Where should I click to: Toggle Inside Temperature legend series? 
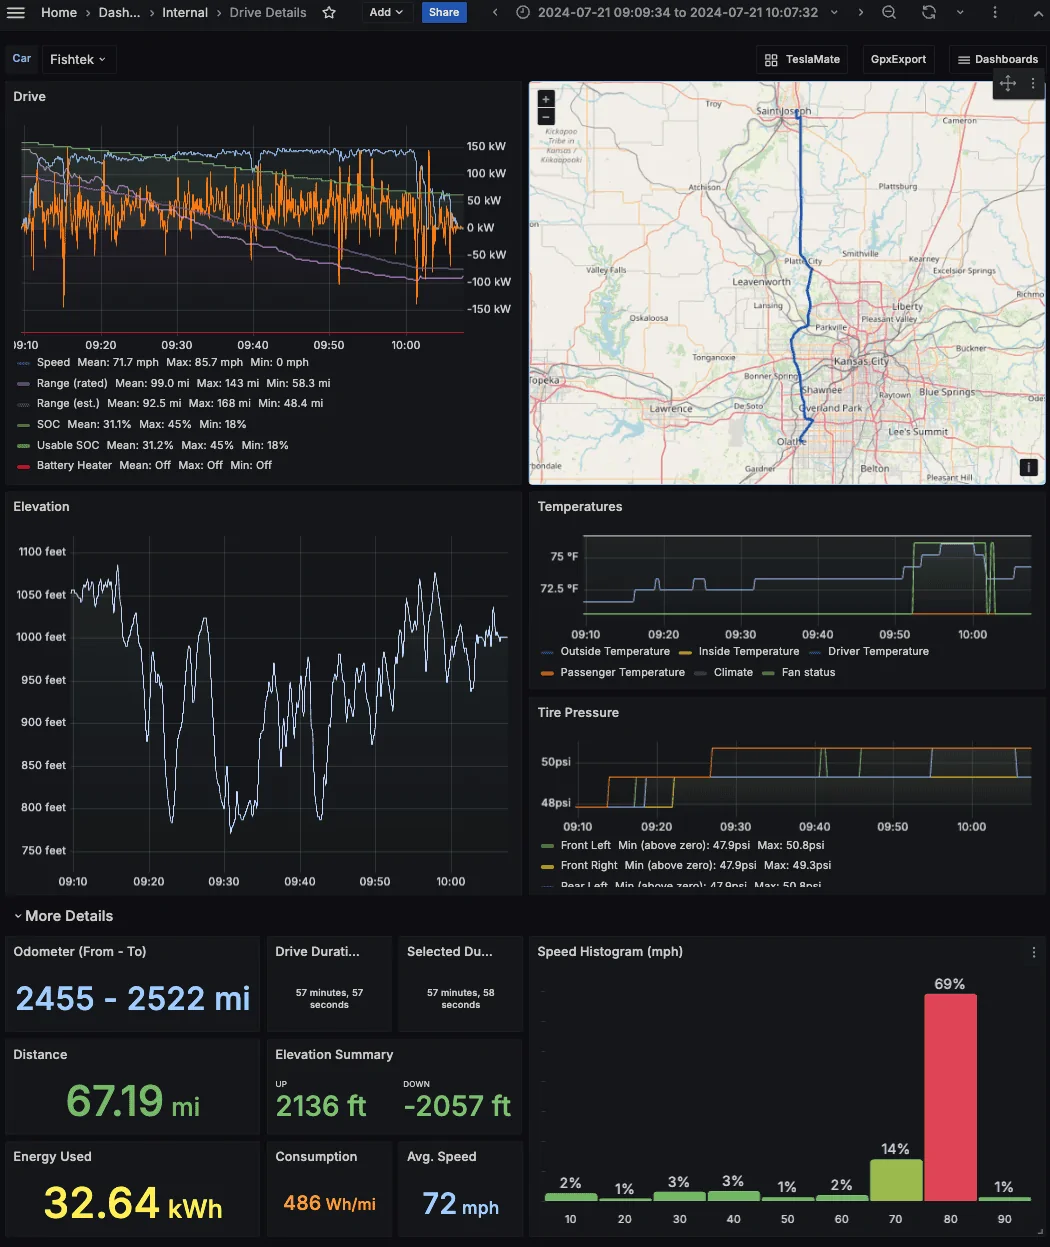point(749,651)
